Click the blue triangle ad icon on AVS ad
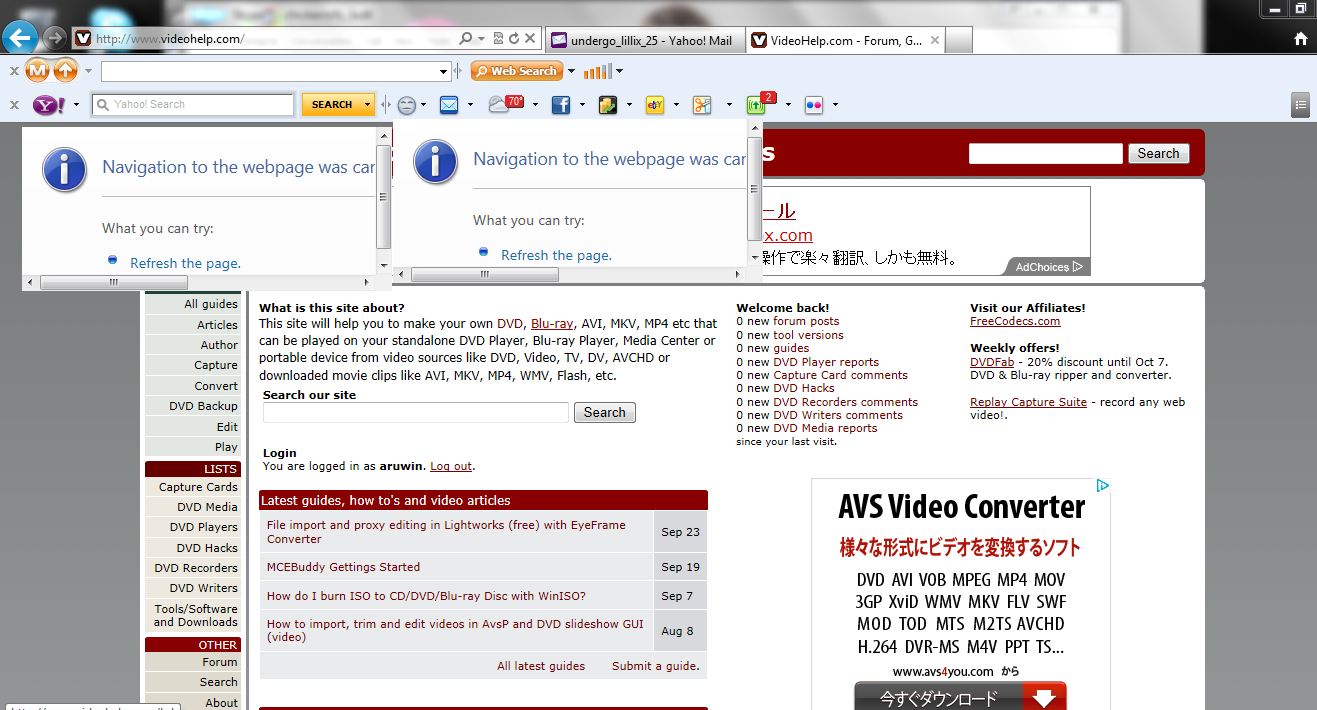This screenshot has width=1317, height=710. click(x=1101, y=486)
